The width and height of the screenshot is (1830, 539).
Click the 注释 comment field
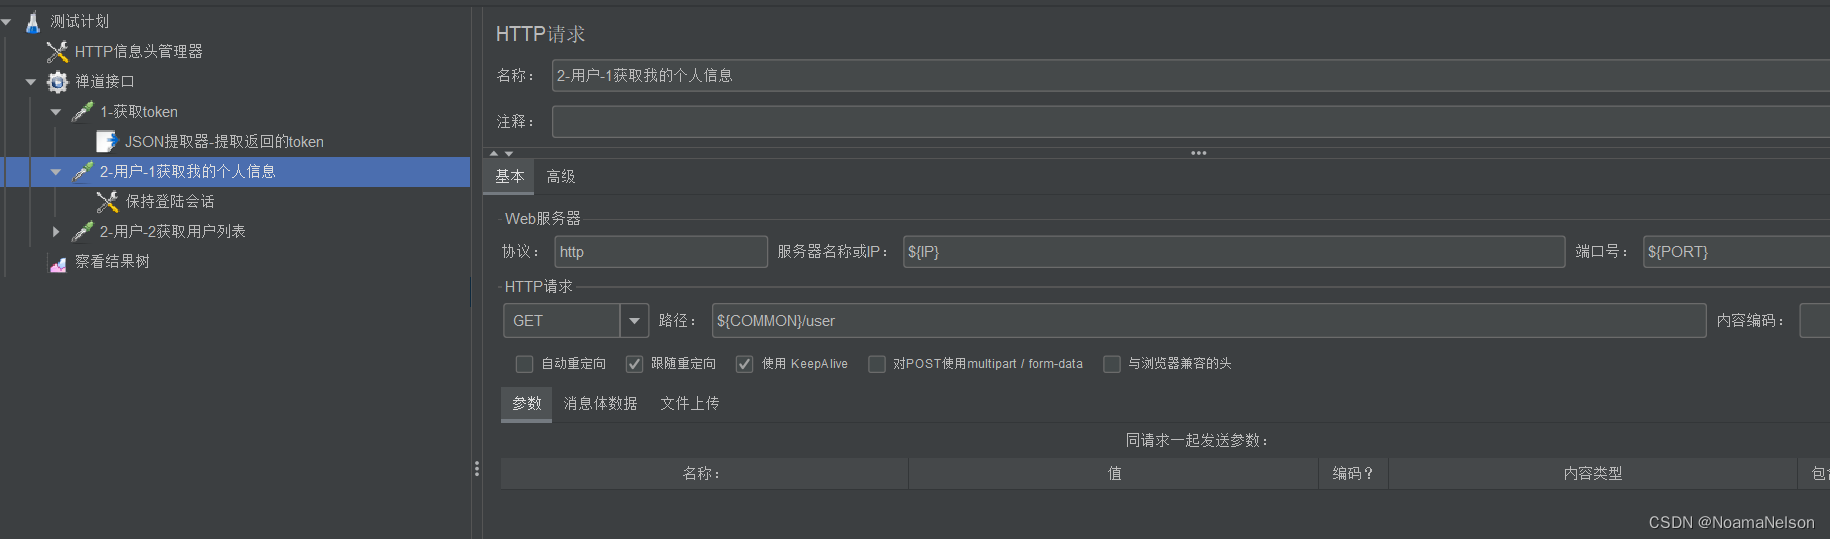point(1191,122)
